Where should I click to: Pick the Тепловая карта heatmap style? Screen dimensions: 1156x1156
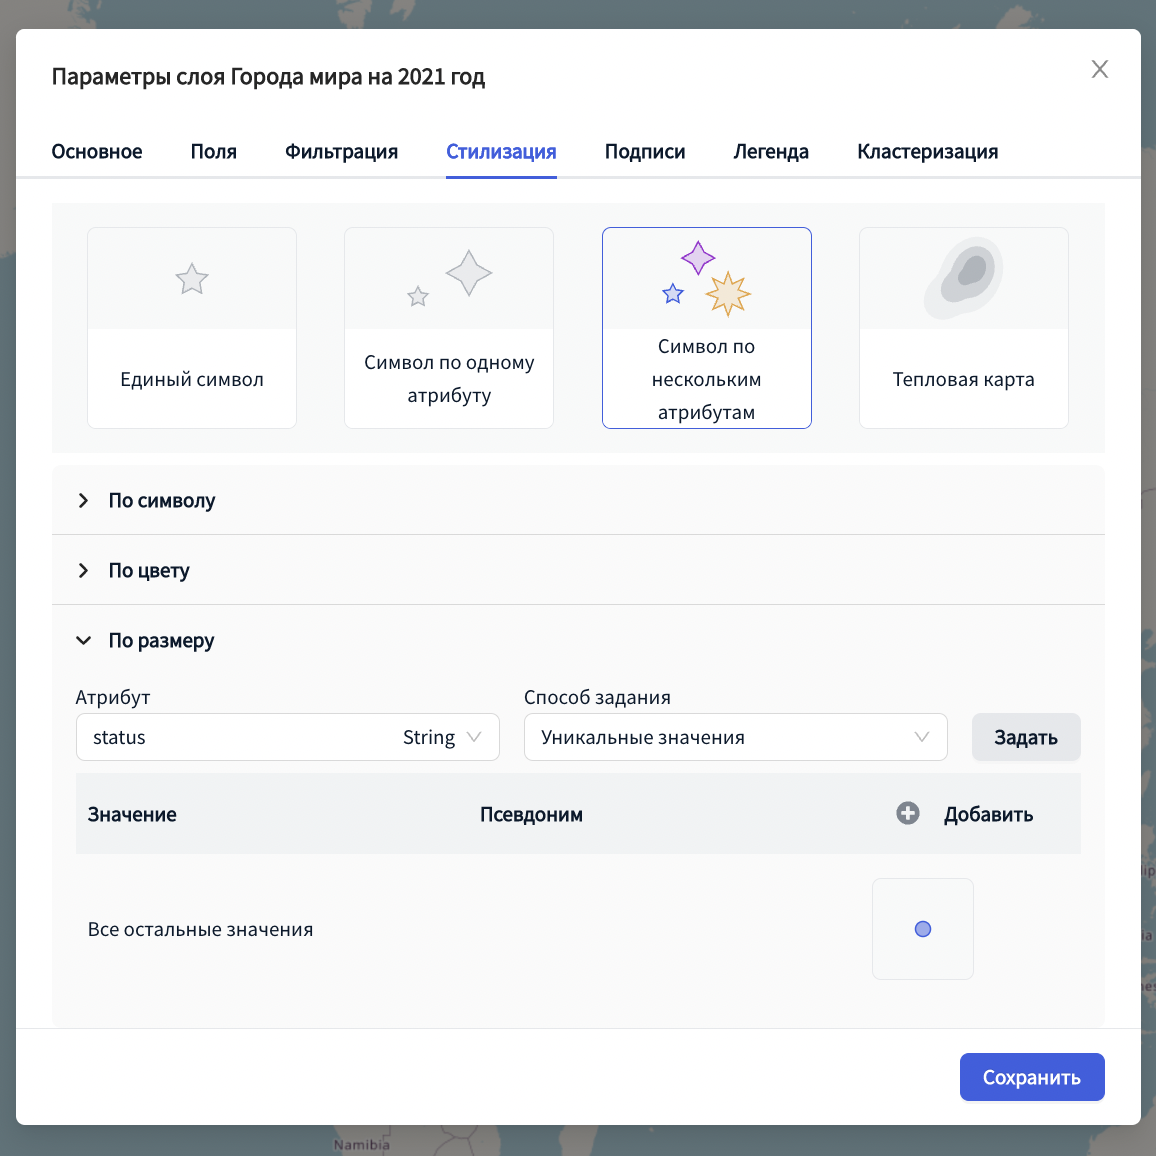tap(963, 328)
